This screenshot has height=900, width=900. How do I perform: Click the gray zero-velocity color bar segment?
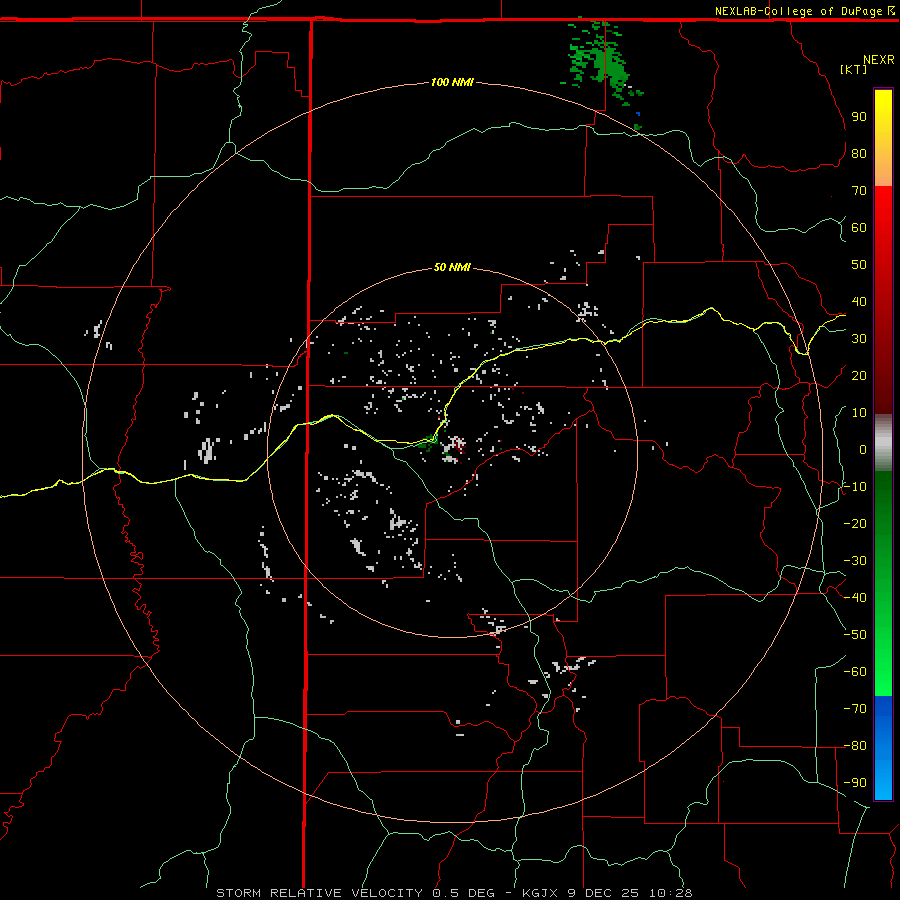coord(883,443)
